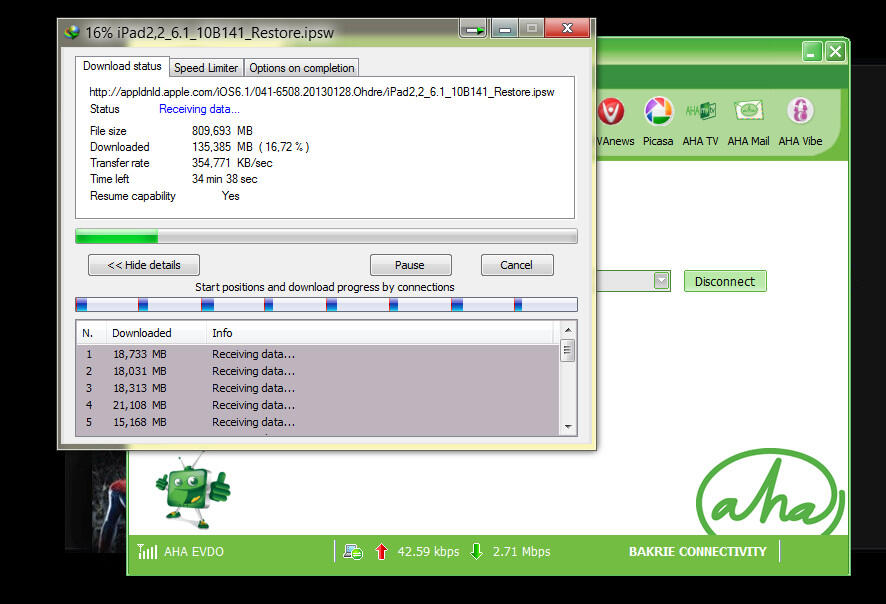Viewport: 886px width, 604px height.
Task: Minimize the IDM download window
Action: pos(504,29)
